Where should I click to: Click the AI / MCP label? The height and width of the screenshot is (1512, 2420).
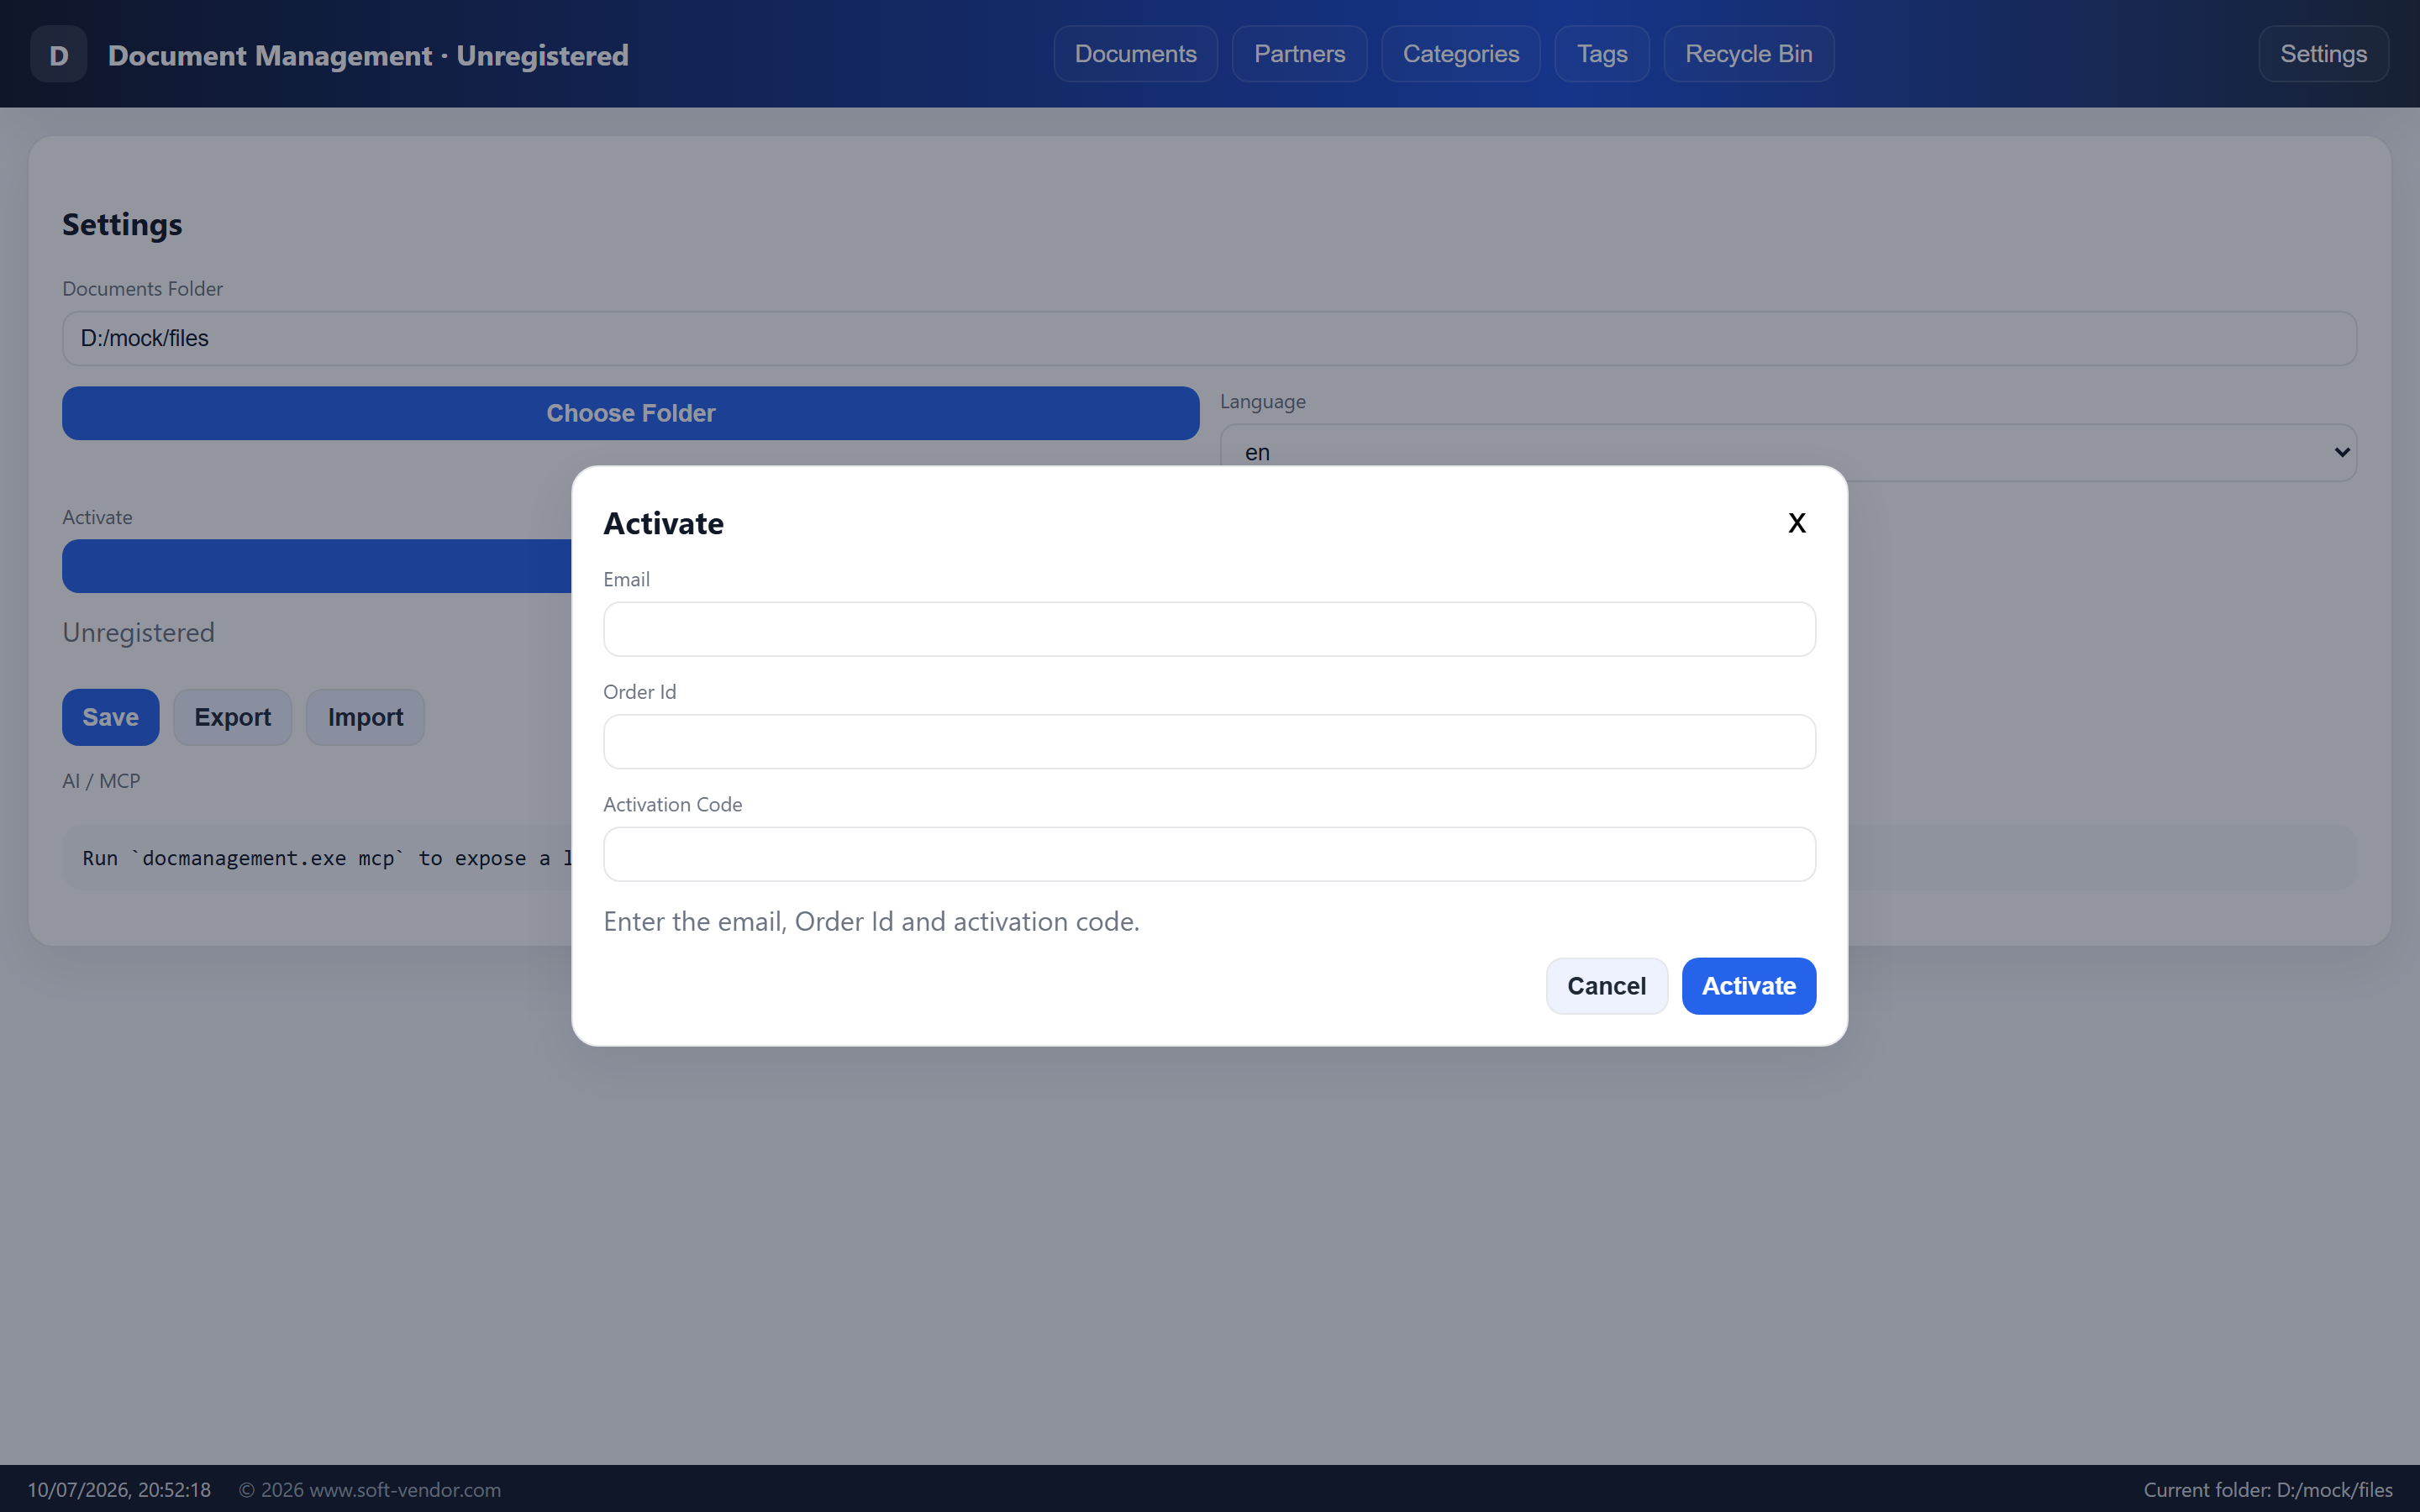101,781
